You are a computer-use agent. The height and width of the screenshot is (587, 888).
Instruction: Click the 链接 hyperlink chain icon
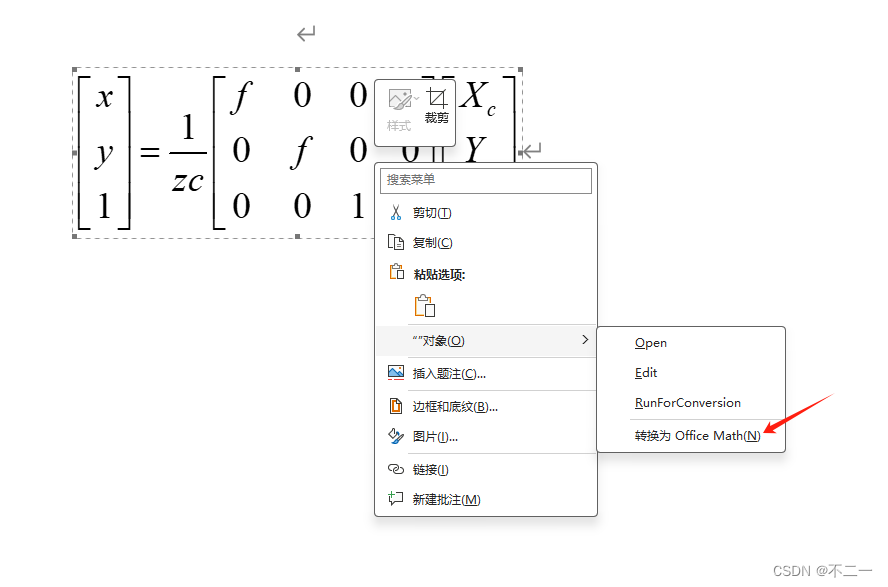point(394,467)
